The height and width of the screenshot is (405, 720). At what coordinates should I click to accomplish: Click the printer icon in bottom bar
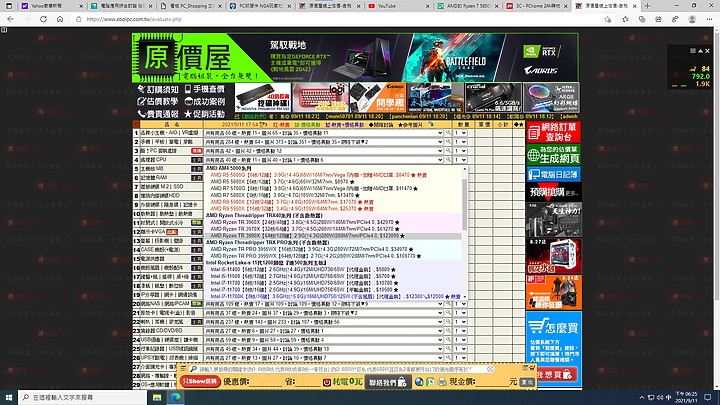pos(442,382)
